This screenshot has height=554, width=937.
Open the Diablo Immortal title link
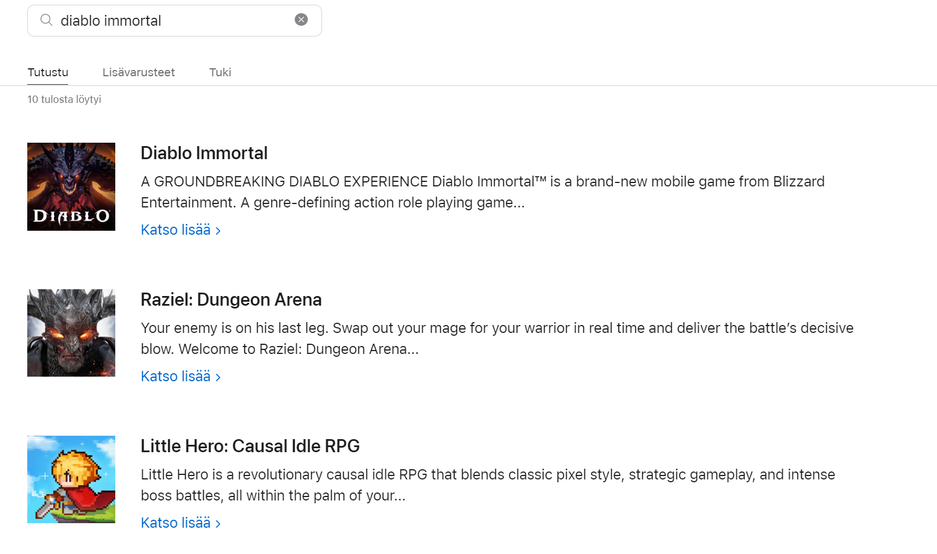tap(204, 153)
